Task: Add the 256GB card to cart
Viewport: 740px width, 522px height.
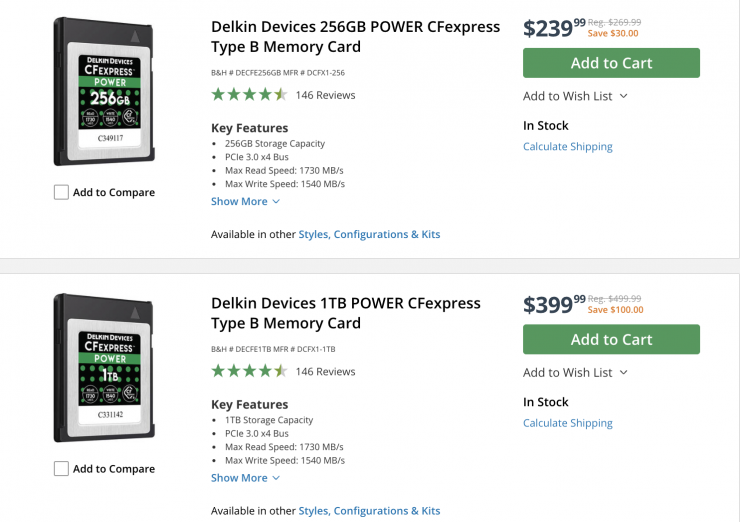Action: coord(611,63)
